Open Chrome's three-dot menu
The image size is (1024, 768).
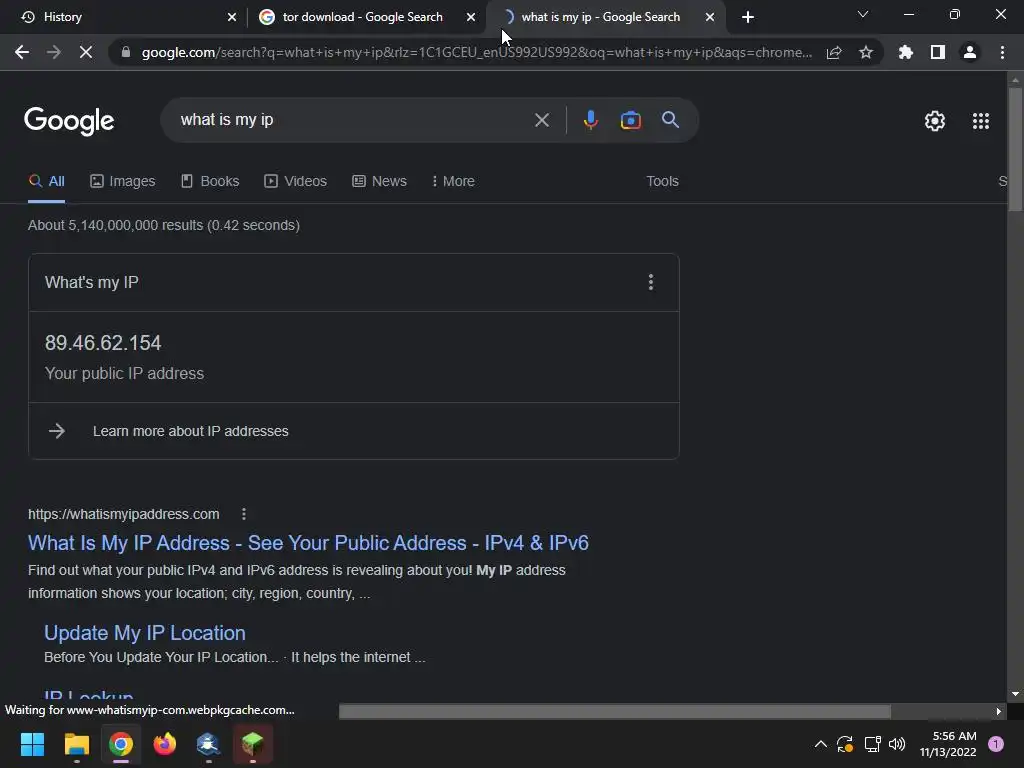click(x=1002, y=52)
